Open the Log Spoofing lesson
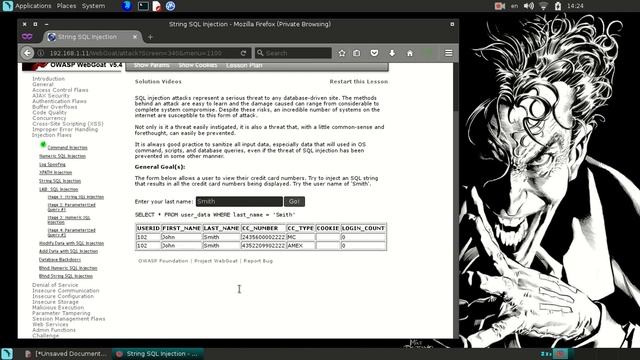 (x=52, y=164)
